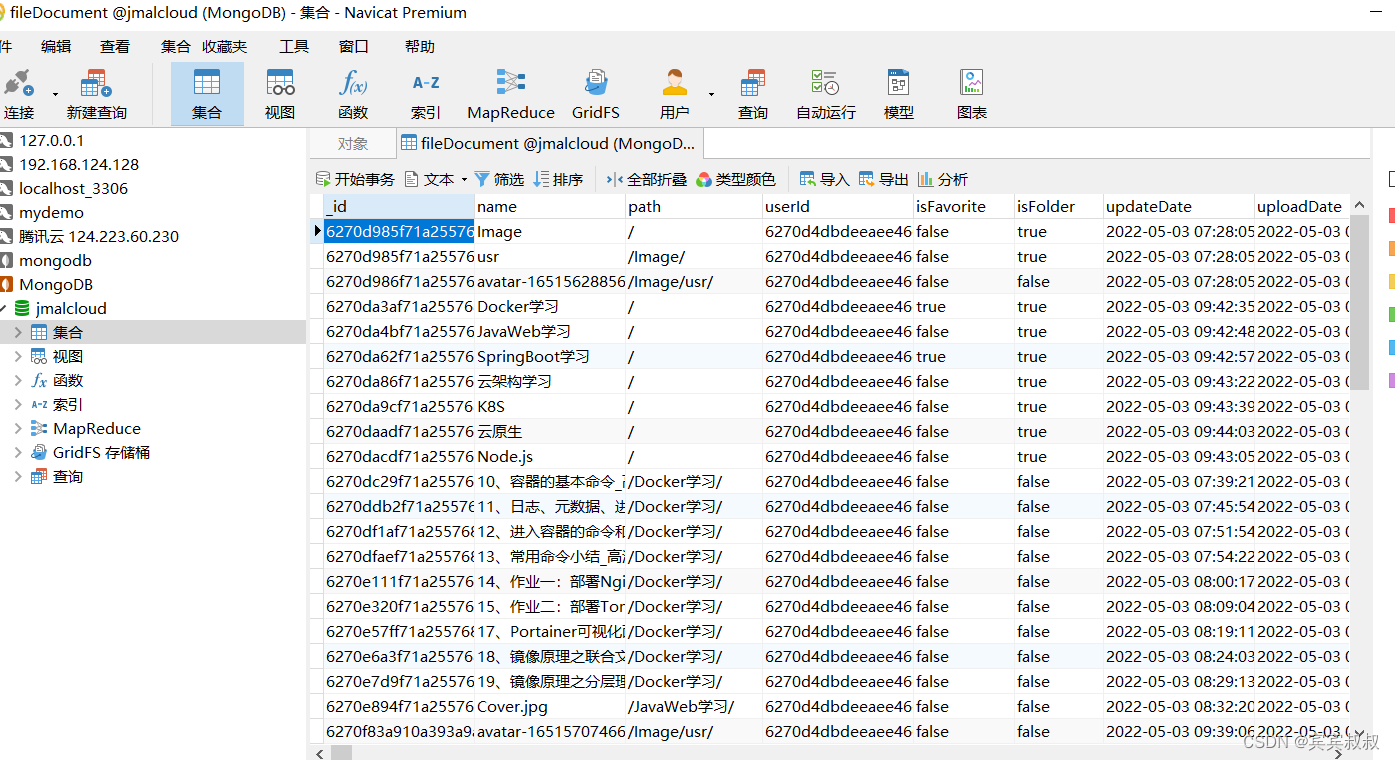Click the 筛选 (Filter) button

[499, 179]
